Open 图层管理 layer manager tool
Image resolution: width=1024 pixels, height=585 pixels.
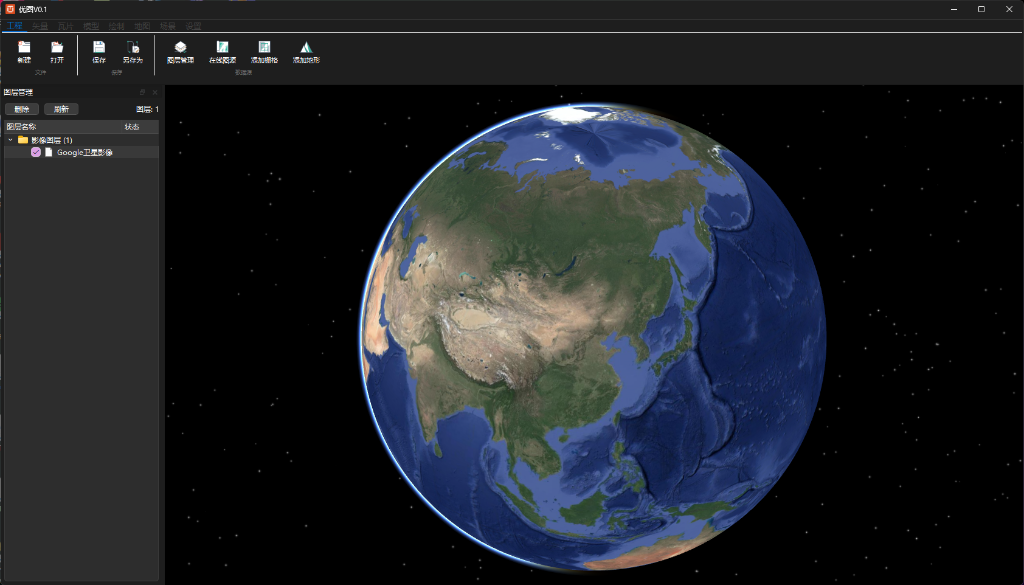click(x=181, y=52)
